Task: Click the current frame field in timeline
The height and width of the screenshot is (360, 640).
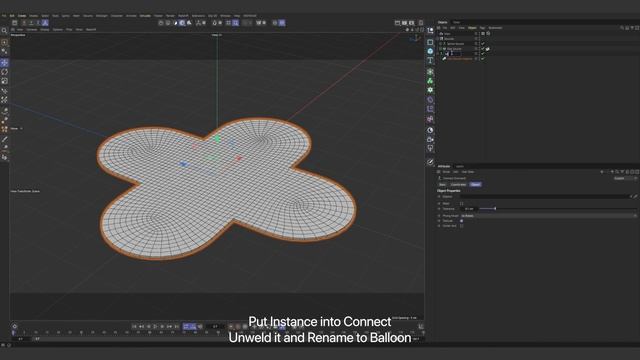Action: [215, 327]
